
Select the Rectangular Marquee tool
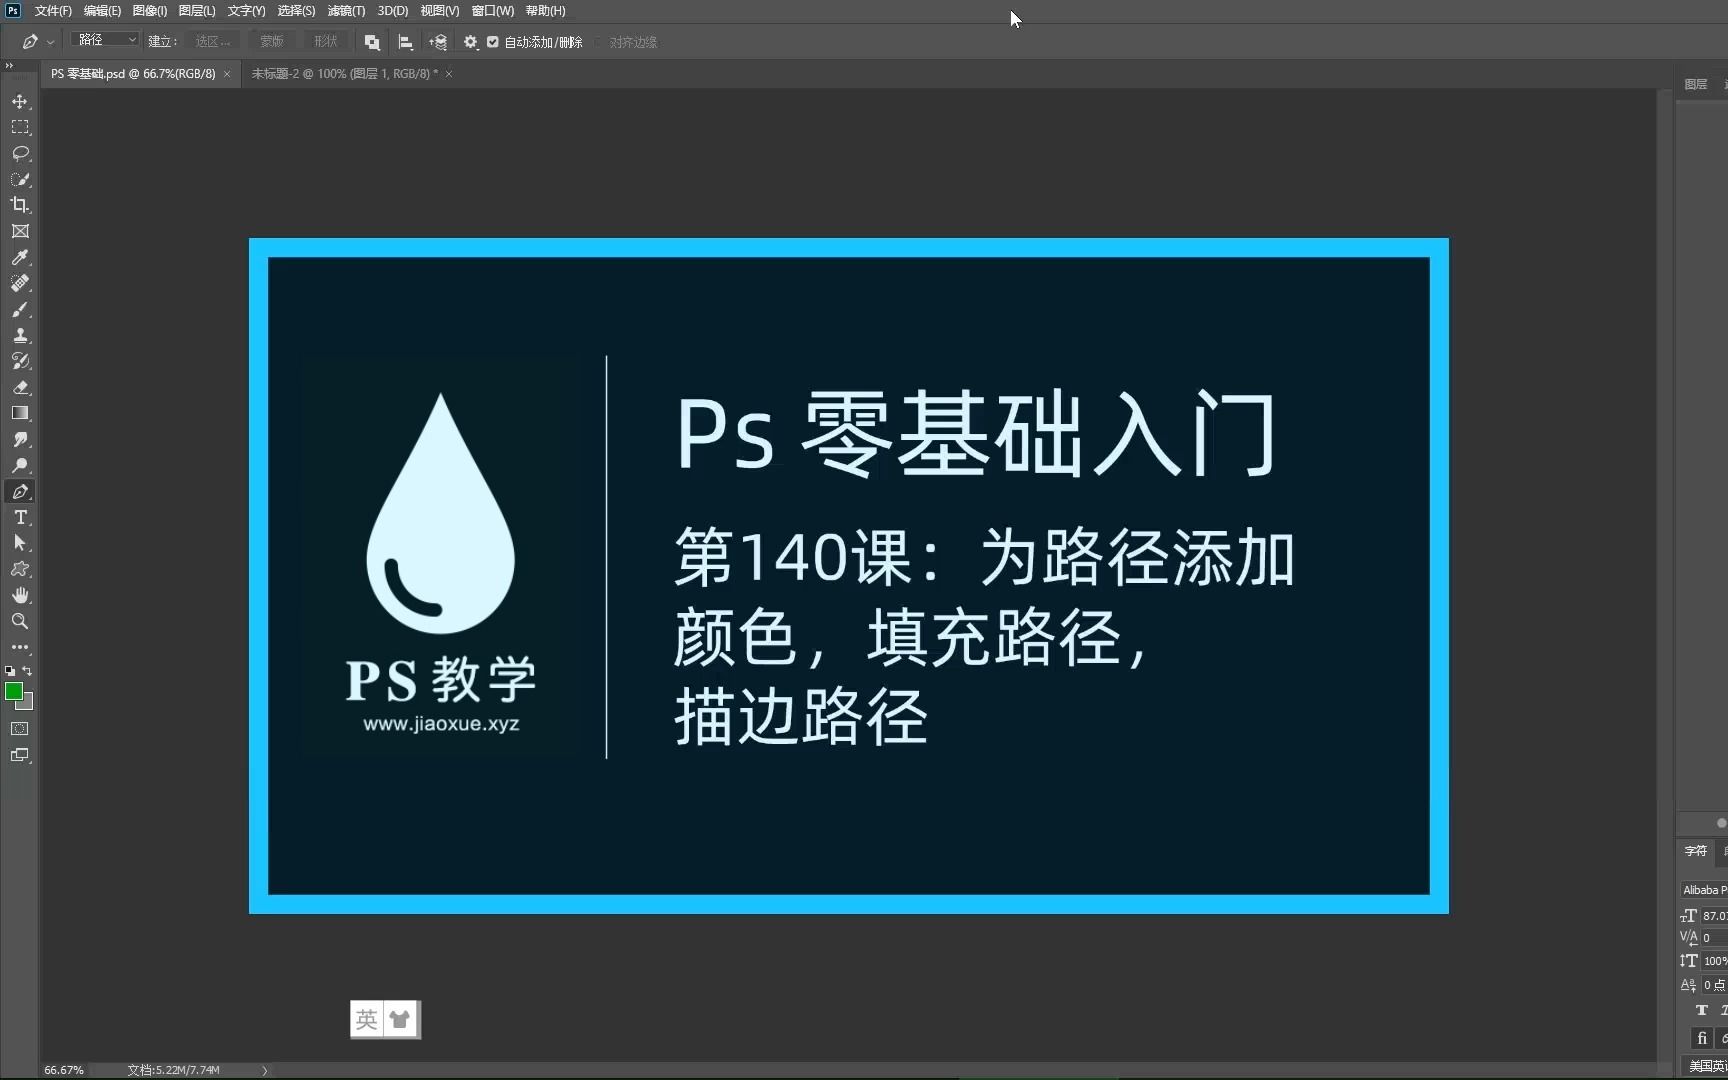(20, 127)
